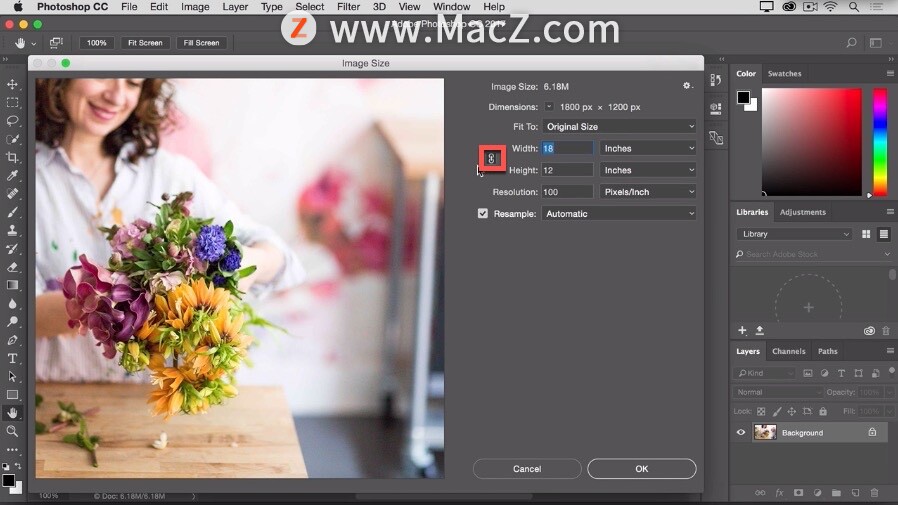Upload to library arrow button
This screenshot has width=898, height=505.
click(x=759, y=330)
